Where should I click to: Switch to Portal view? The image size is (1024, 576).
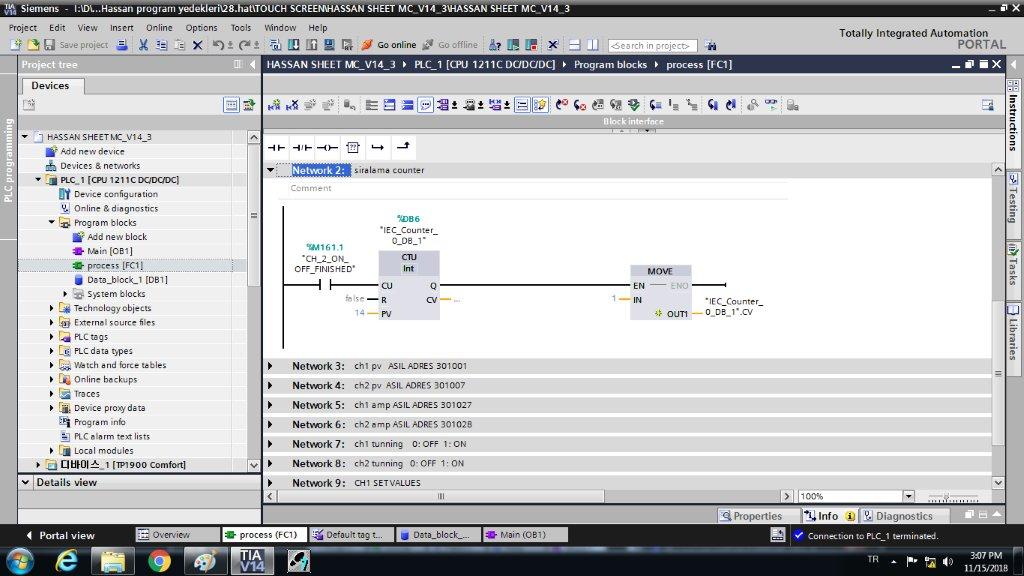[60, 536]
